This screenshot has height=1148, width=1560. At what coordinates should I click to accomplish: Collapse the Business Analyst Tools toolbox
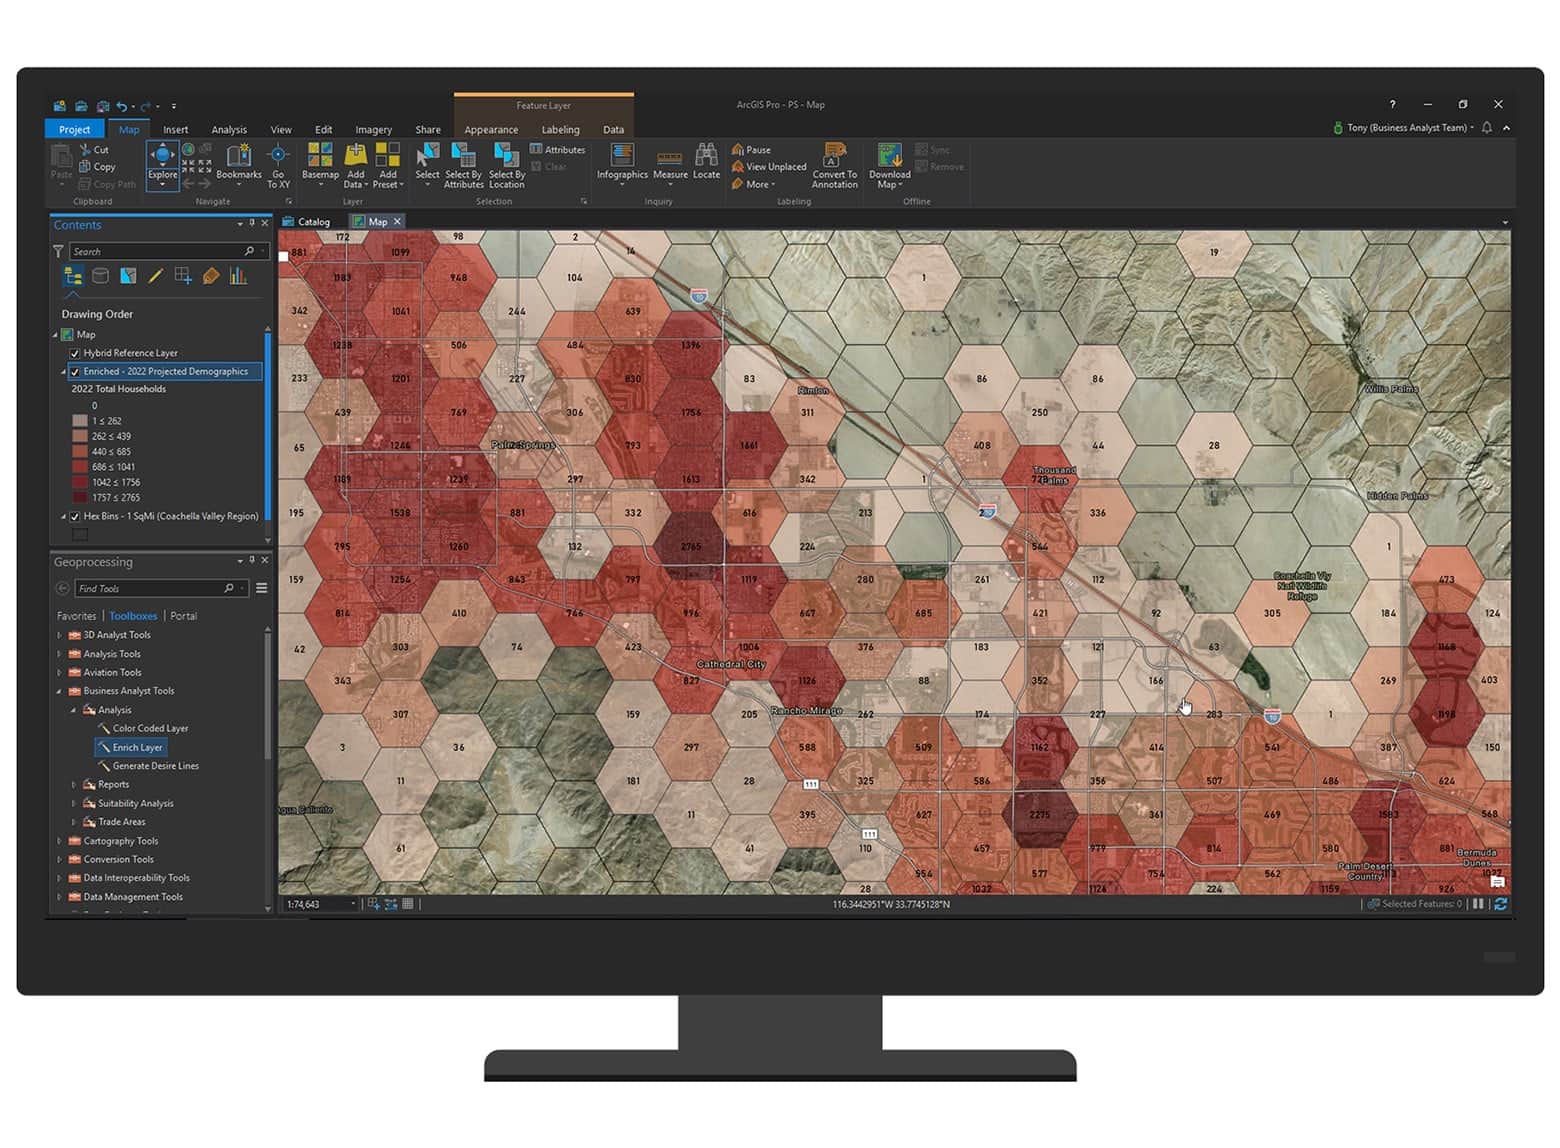pos(58,691)
